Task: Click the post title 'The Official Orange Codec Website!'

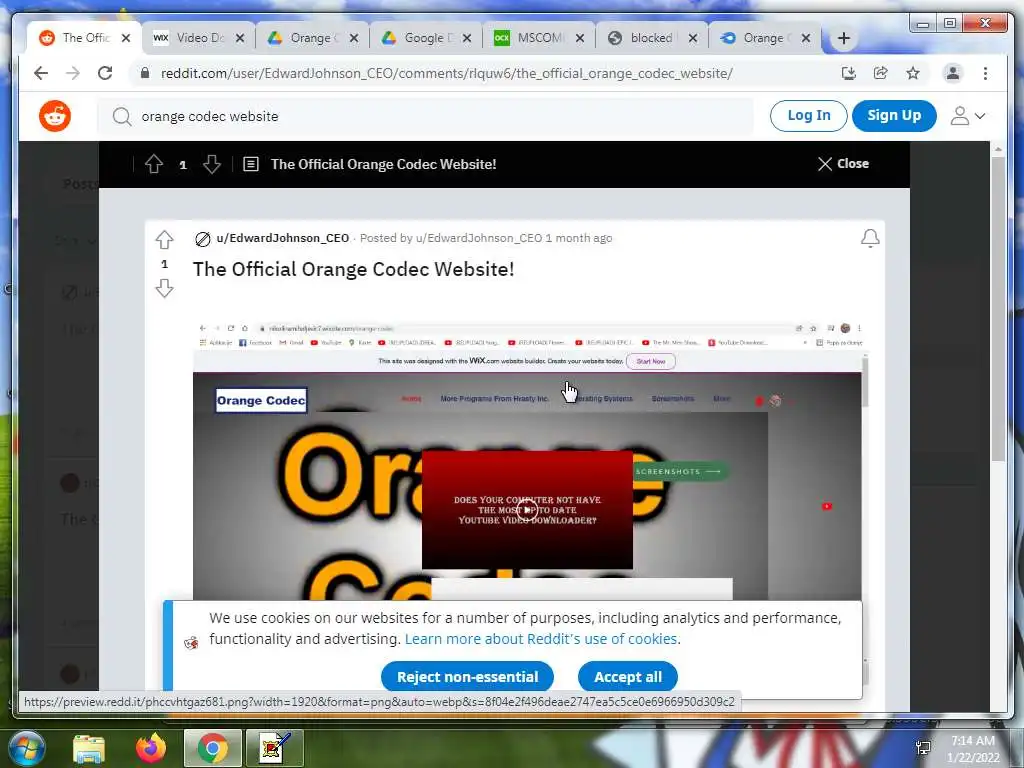Action: point(353,269)
